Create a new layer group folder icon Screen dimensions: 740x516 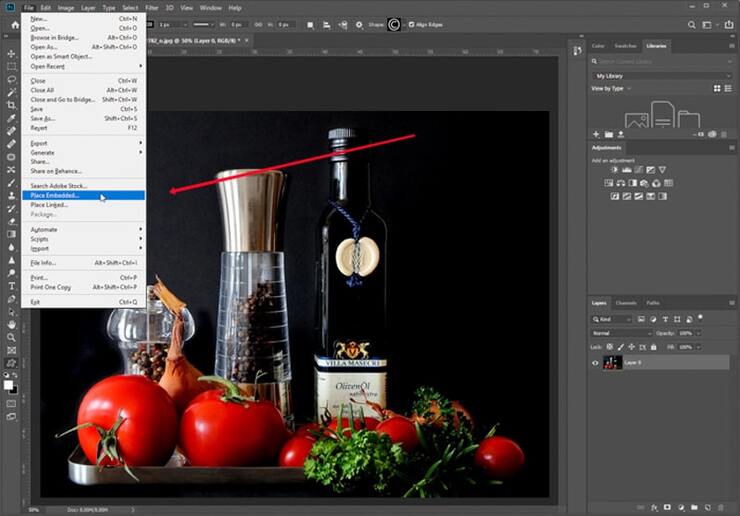tap(693, 507)
